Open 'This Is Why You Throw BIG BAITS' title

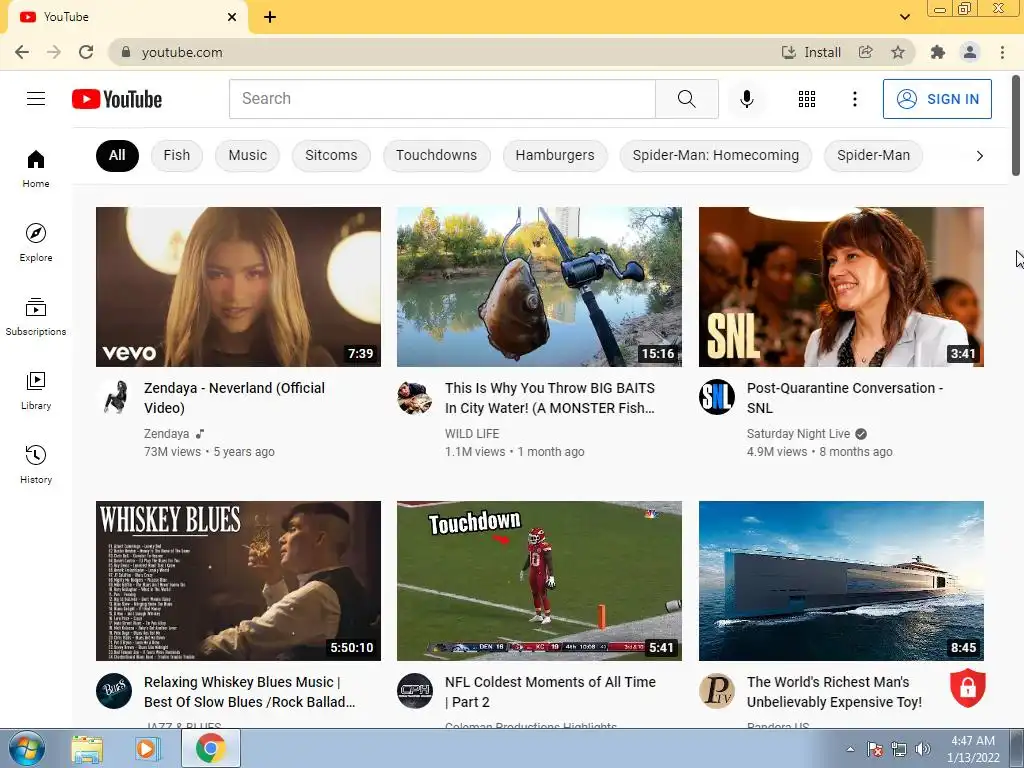point(550,398)
